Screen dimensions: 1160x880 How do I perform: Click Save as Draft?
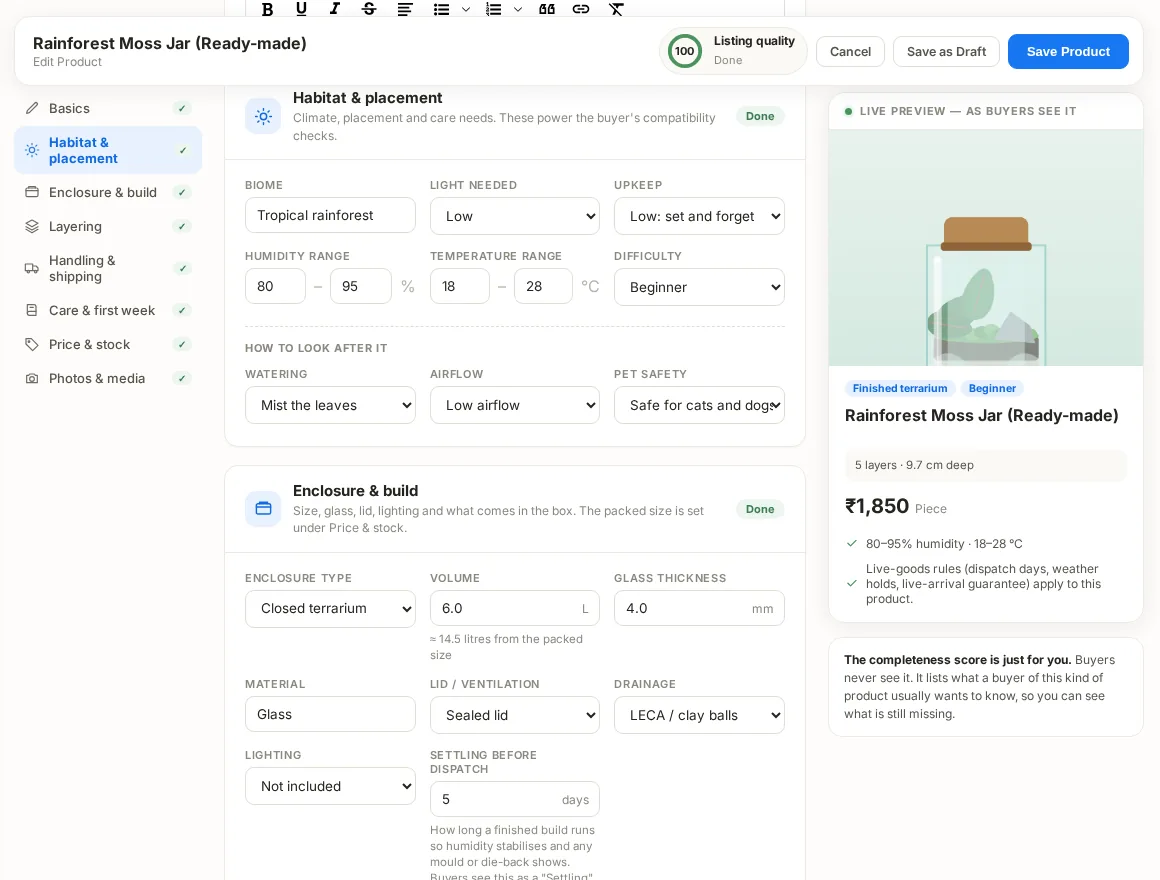[946, 52]
